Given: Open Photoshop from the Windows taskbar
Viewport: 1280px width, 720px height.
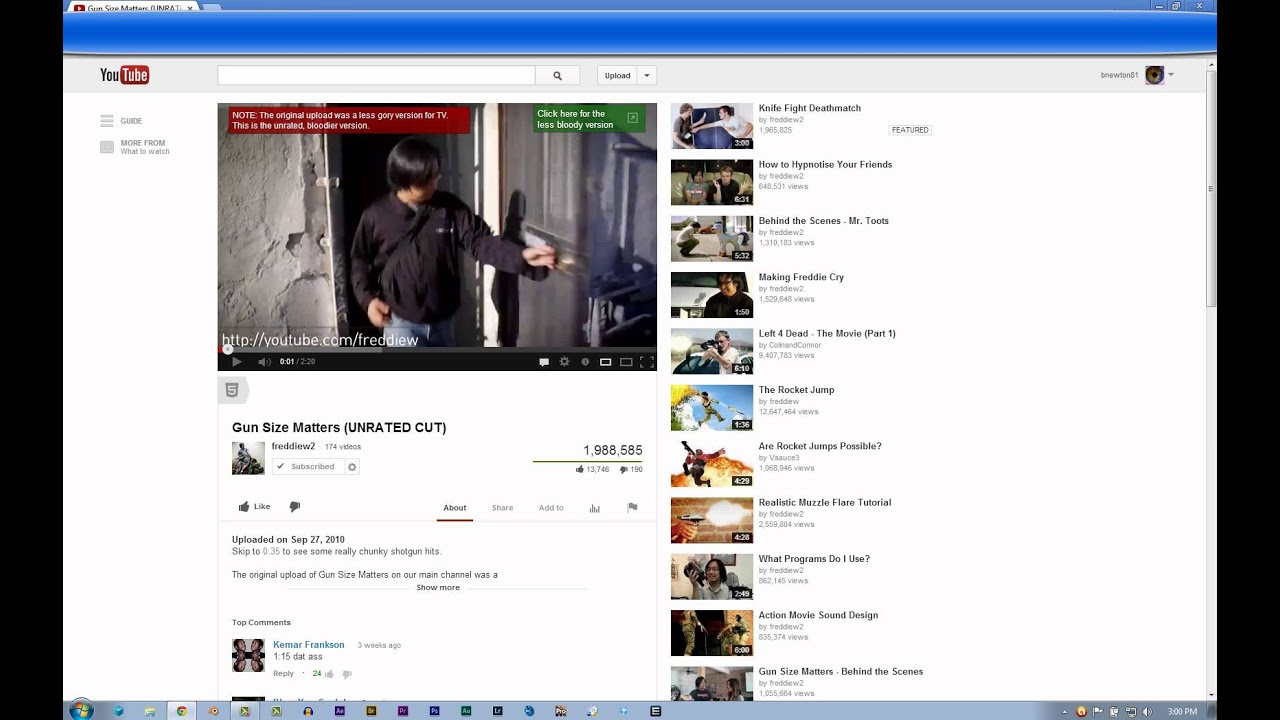Looking at the screenshot, I should point(434,711).
